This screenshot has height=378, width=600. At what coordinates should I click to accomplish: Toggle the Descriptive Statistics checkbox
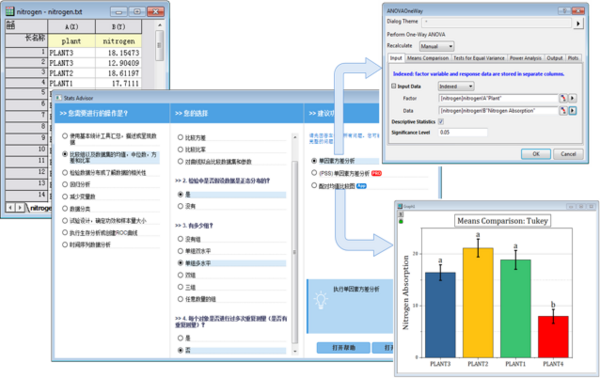click(x=441, y=122)
